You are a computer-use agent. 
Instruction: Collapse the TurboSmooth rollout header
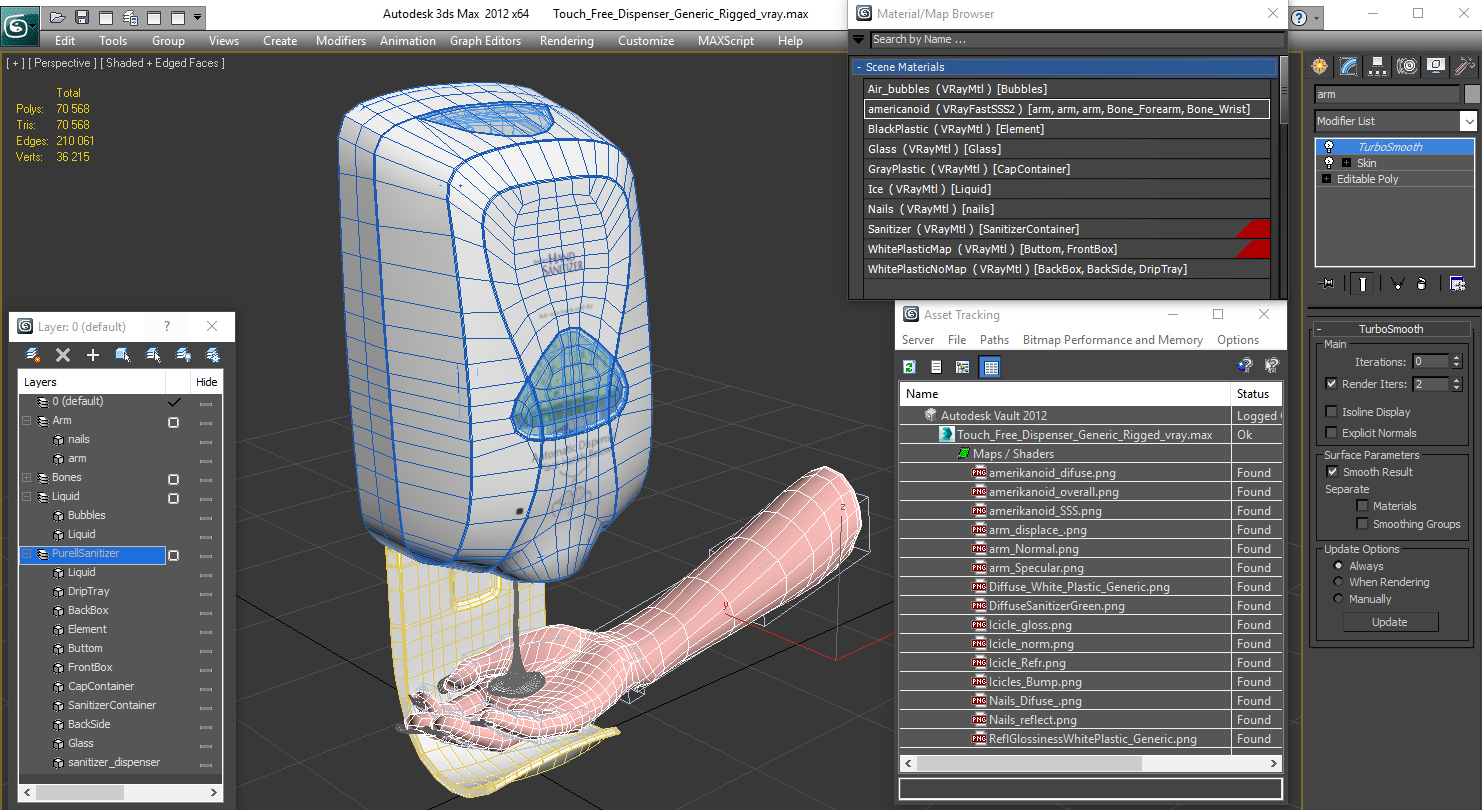tap(1390, 329)
